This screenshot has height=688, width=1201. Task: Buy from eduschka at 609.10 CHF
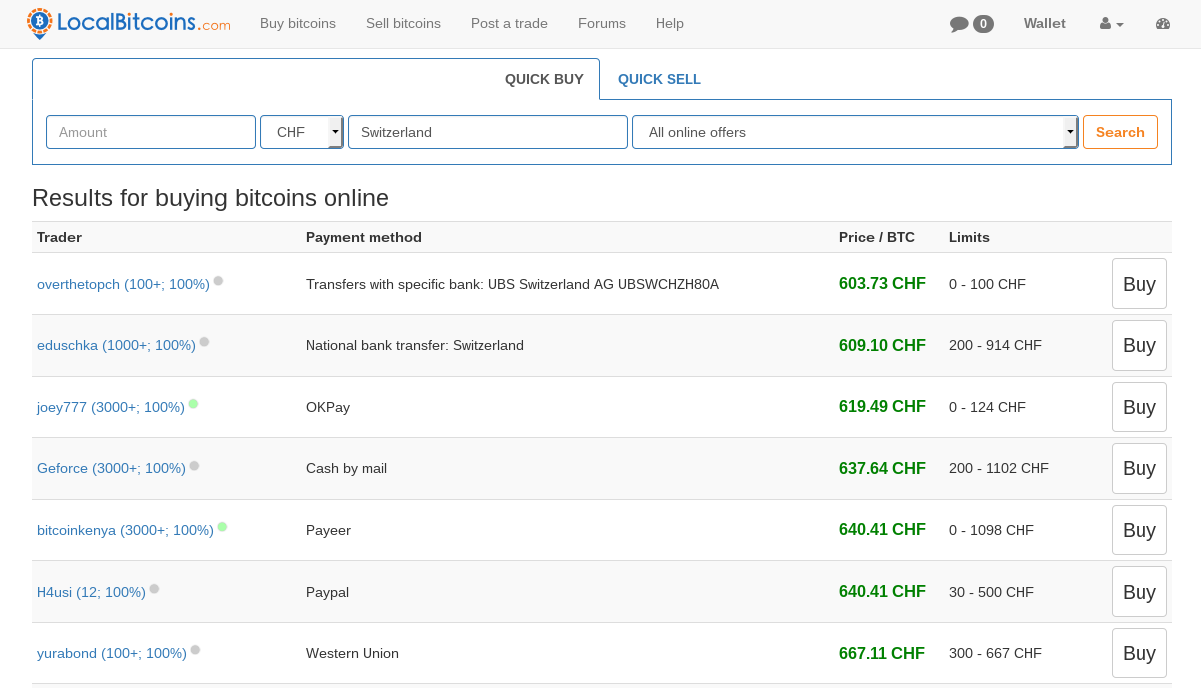[1139, 345]
